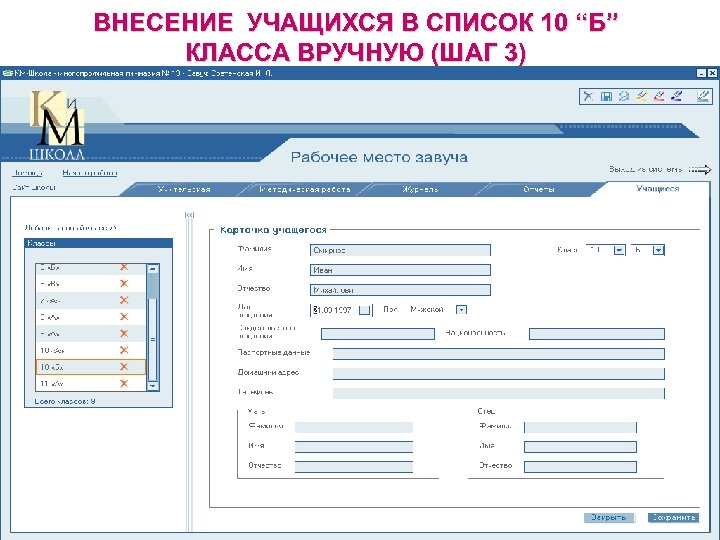Click the birth certificate input field
This screenshot has height=540, width=720.
(x=377, y=334)
